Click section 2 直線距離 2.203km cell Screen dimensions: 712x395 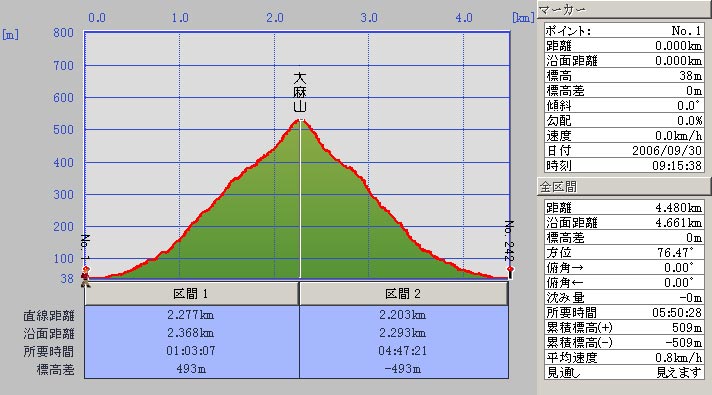click(403, 315)
